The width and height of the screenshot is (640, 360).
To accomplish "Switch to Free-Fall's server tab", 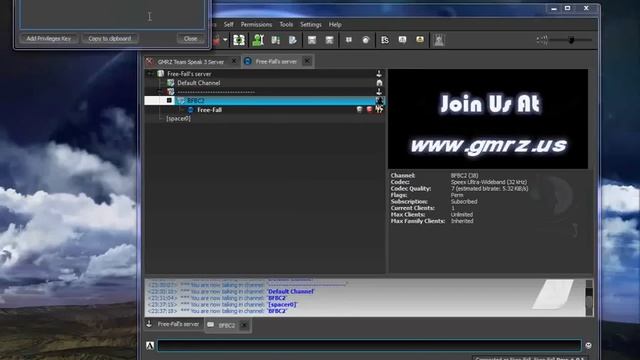I will point(276,62).
